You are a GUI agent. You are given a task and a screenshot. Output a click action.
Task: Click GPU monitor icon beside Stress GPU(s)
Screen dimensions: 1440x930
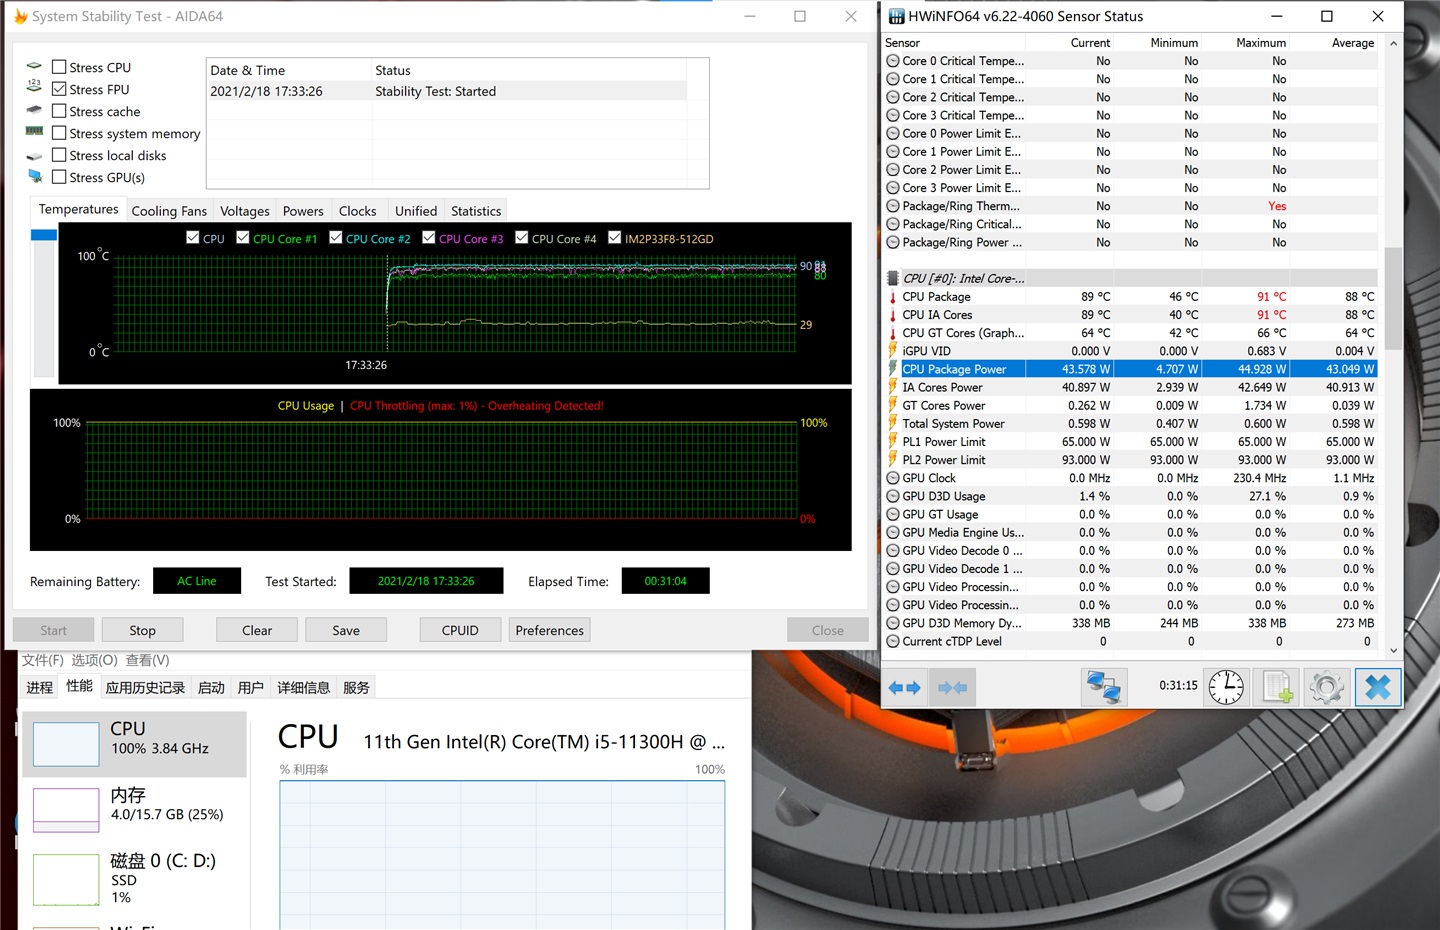35,176
